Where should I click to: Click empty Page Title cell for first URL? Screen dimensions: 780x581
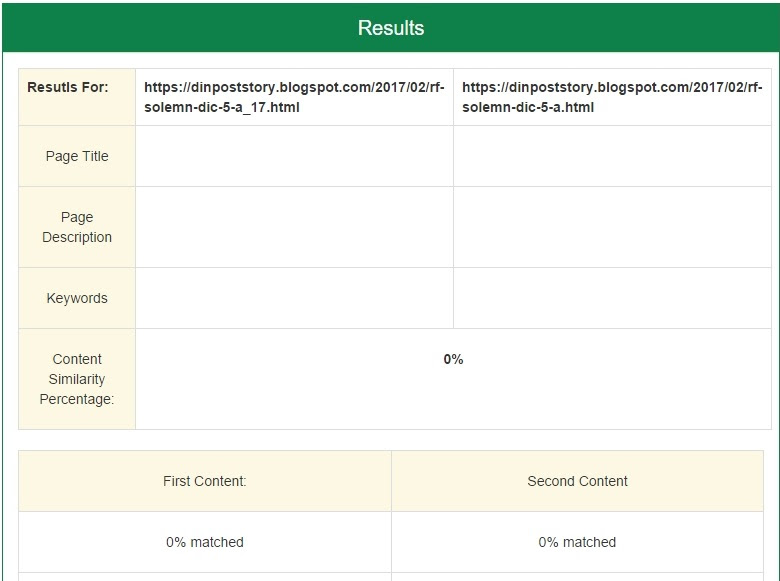(x=294, y=156)
